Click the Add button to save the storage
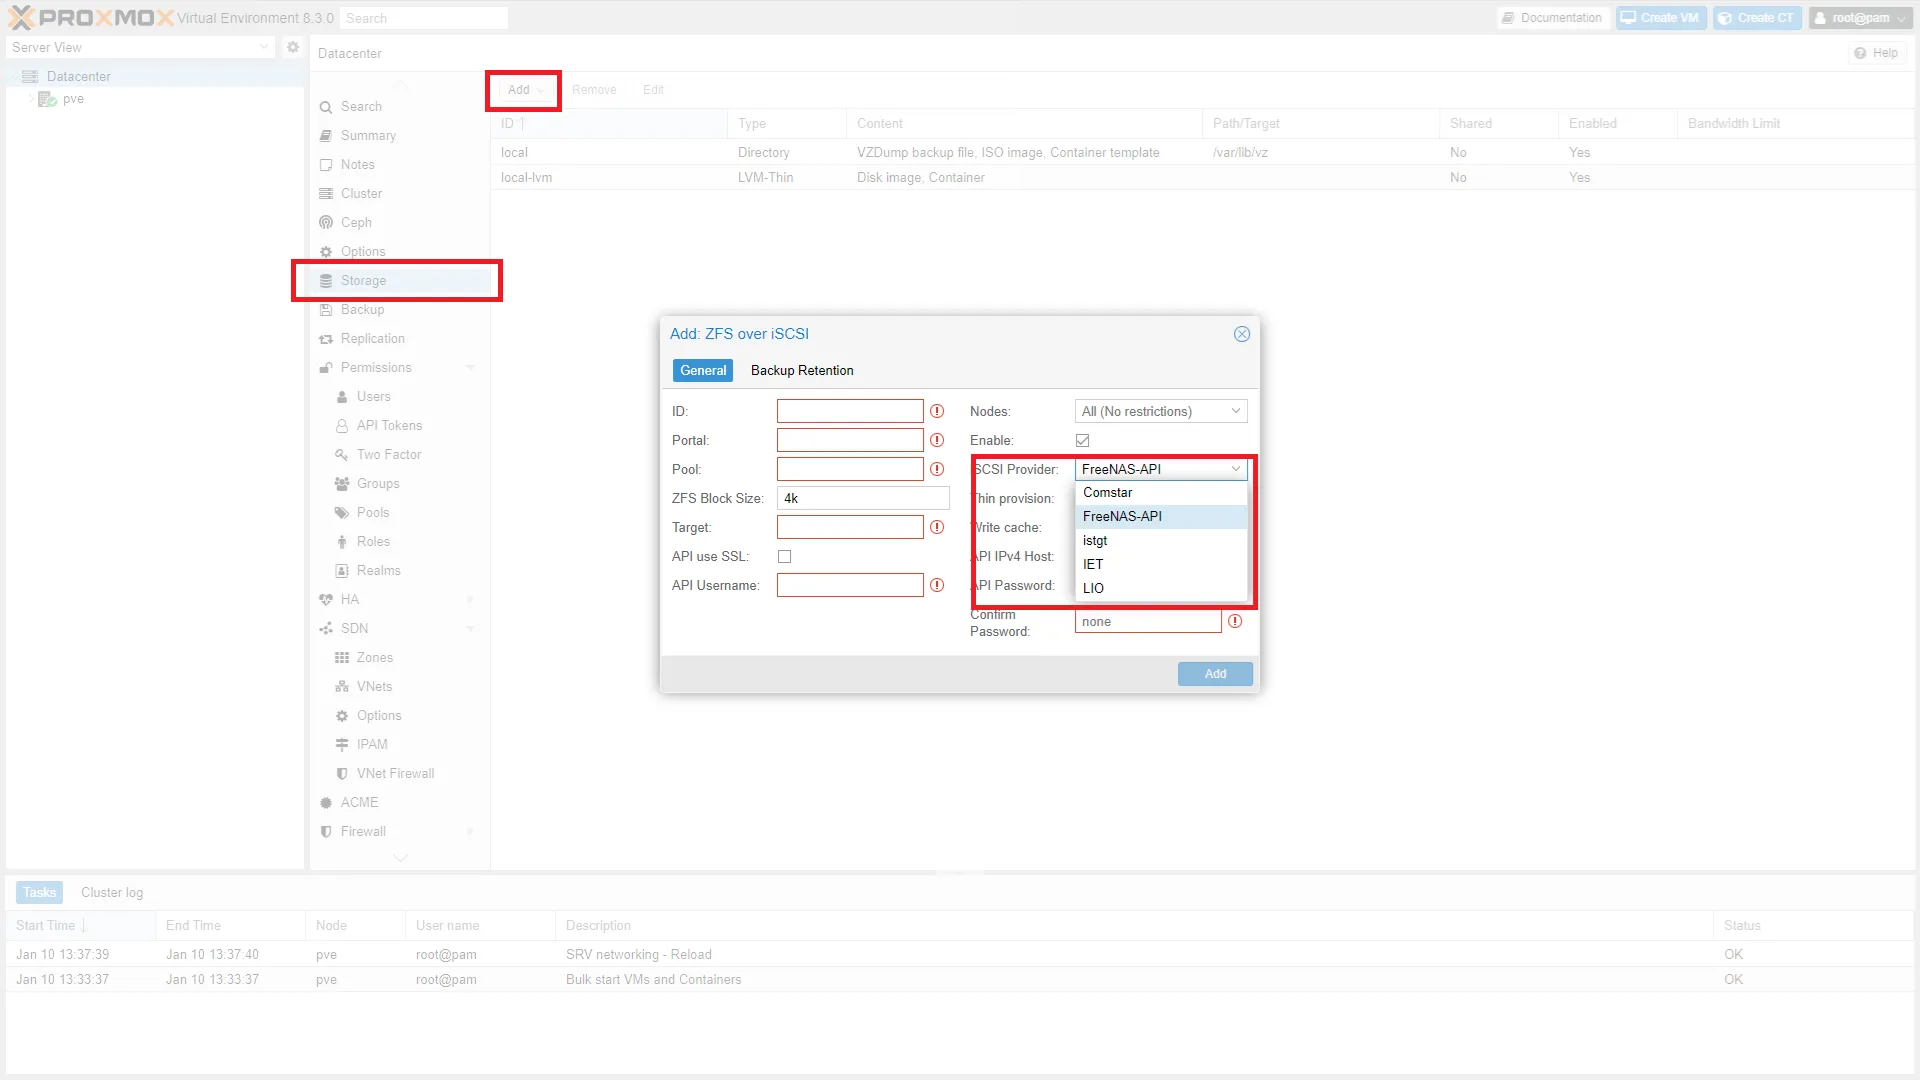Viewport: 1920px width, 1080px height. [x=1214, y=673]
